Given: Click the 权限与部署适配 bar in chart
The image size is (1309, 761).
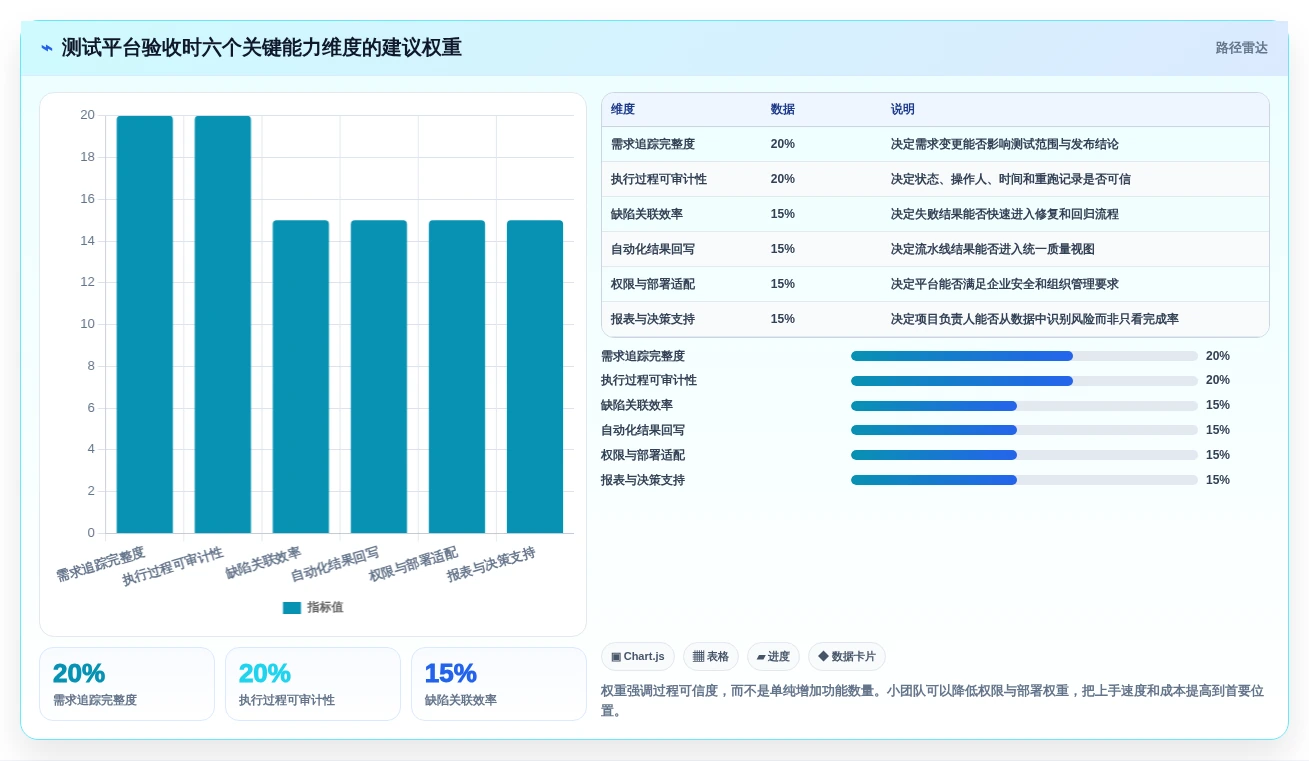Looking at the screenshot, I should tap(457, 377).
